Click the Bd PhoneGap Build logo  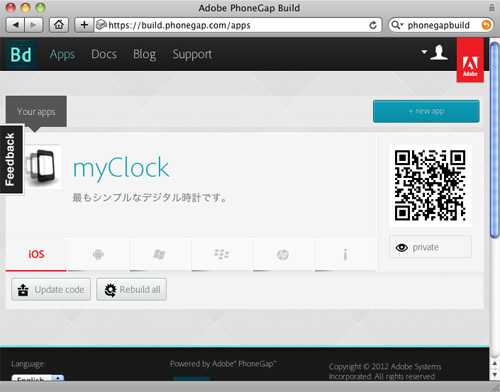21,54
